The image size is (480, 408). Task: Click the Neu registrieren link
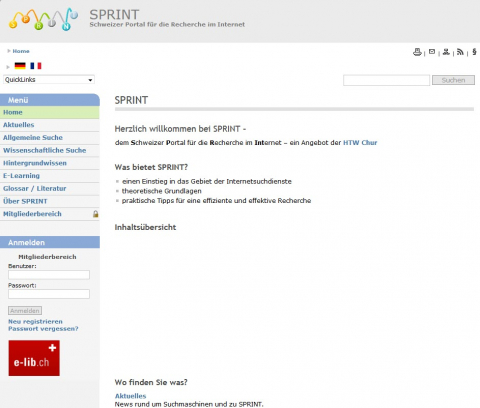[35, 321]
